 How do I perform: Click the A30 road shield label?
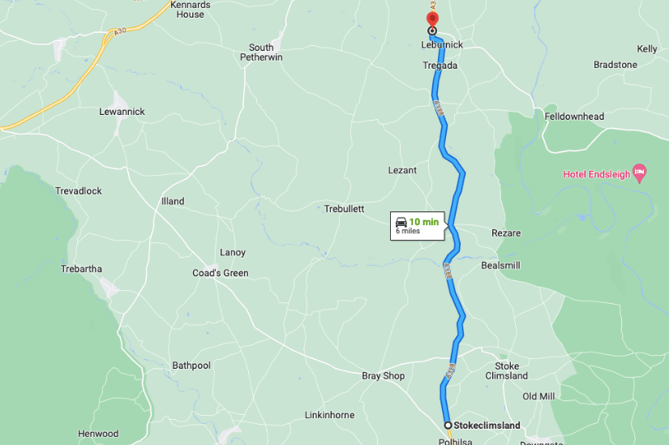point(120,31)
